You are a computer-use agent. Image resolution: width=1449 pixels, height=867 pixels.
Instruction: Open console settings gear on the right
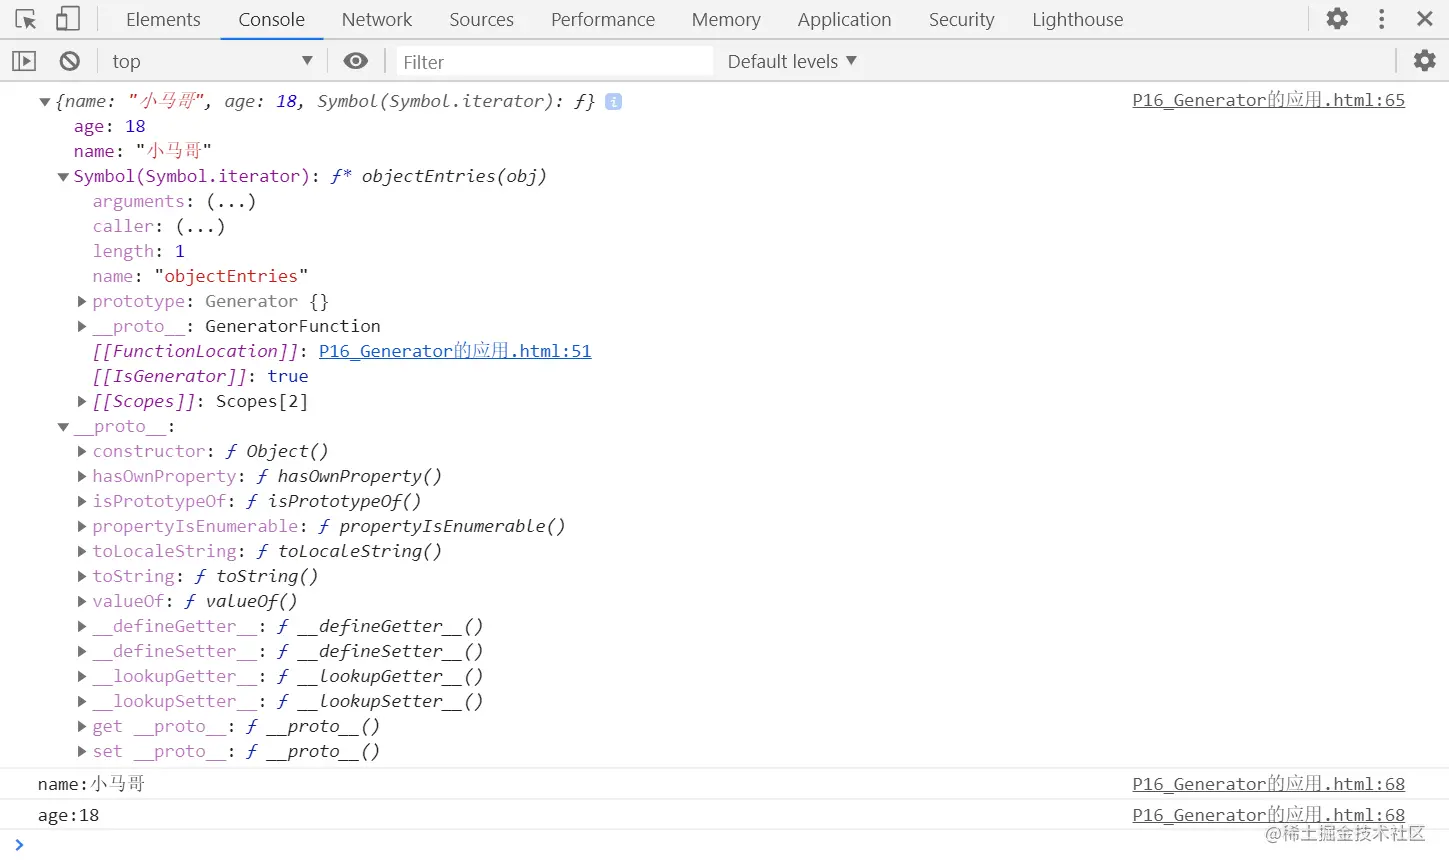[x=1425, y=61]
